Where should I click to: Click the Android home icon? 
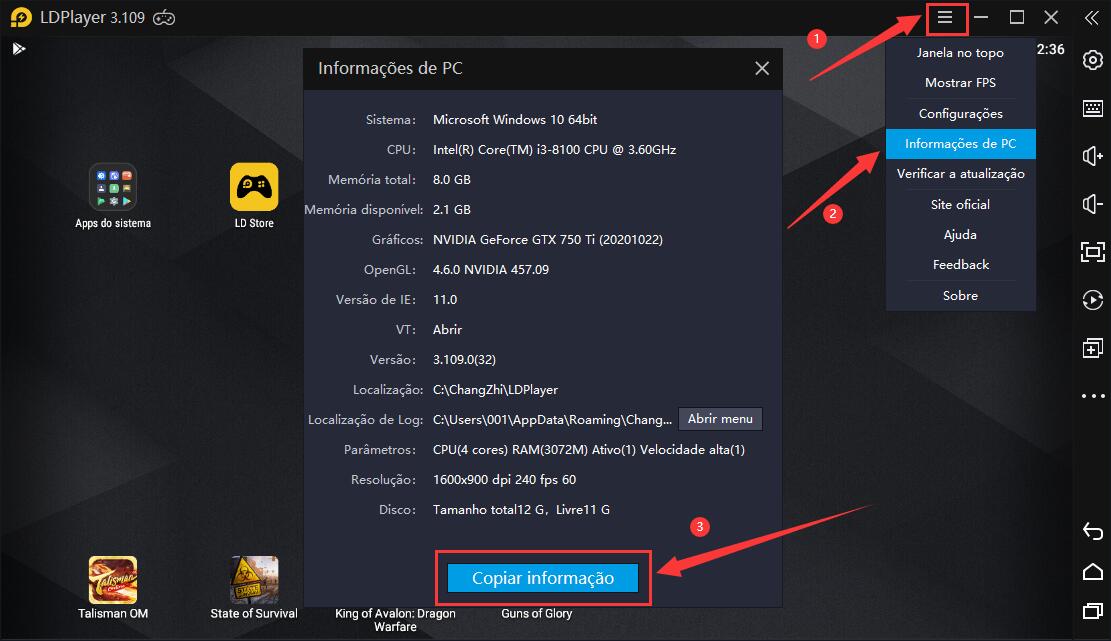tap(1093, 571)
